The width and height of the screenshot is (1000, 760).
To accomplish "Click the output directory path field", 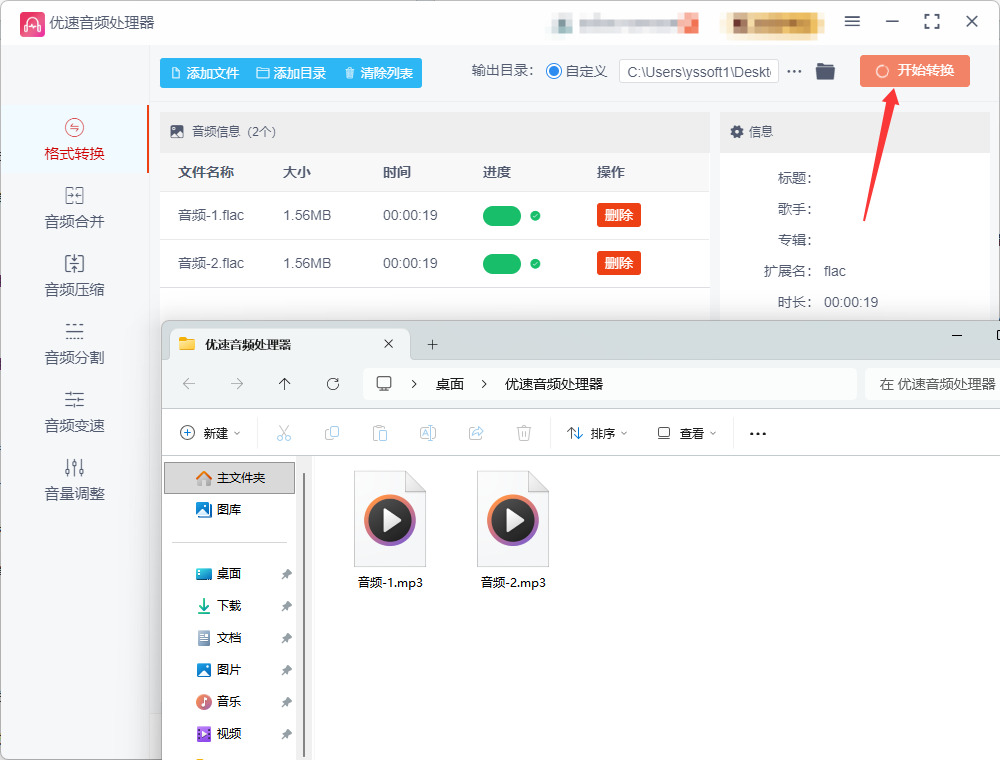I will pyautogui.click(x=699, y=71).
